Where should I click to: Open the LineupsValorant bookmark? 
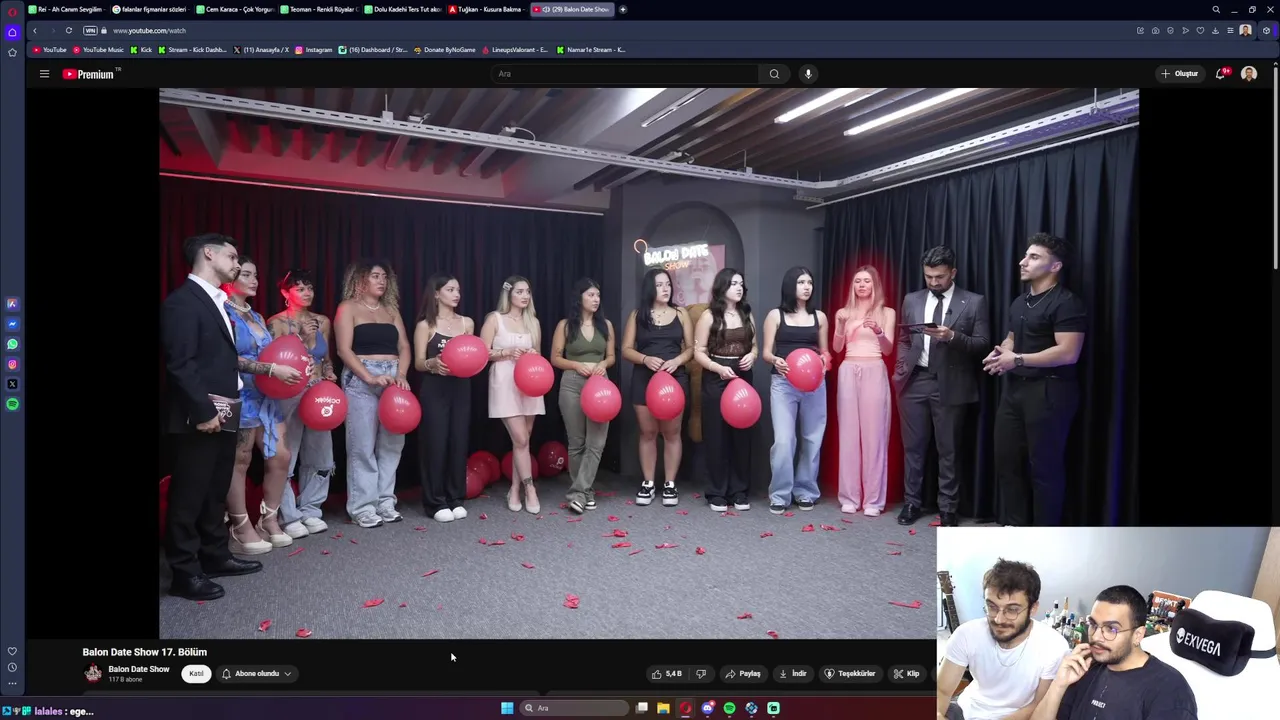point(515,50)
